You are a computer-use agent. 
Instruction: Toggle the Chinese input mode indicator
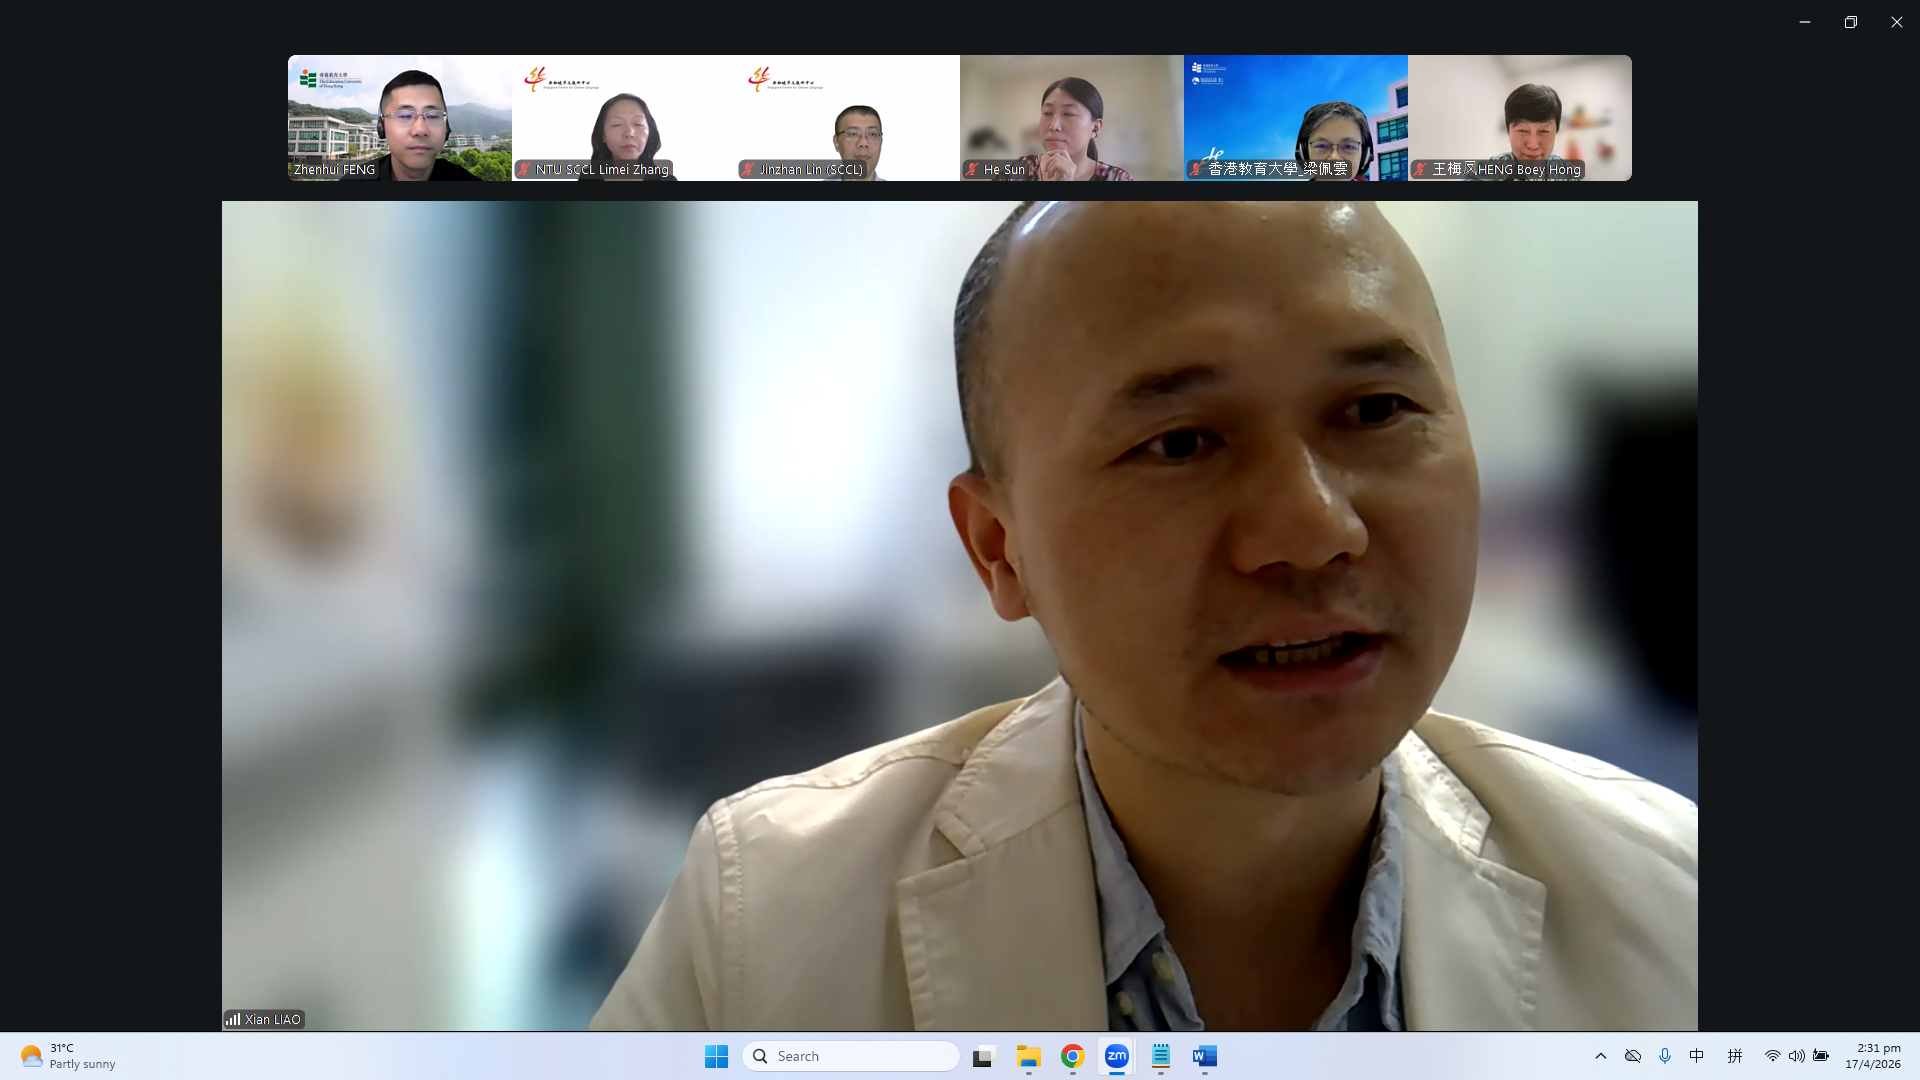[1697, 1056]
